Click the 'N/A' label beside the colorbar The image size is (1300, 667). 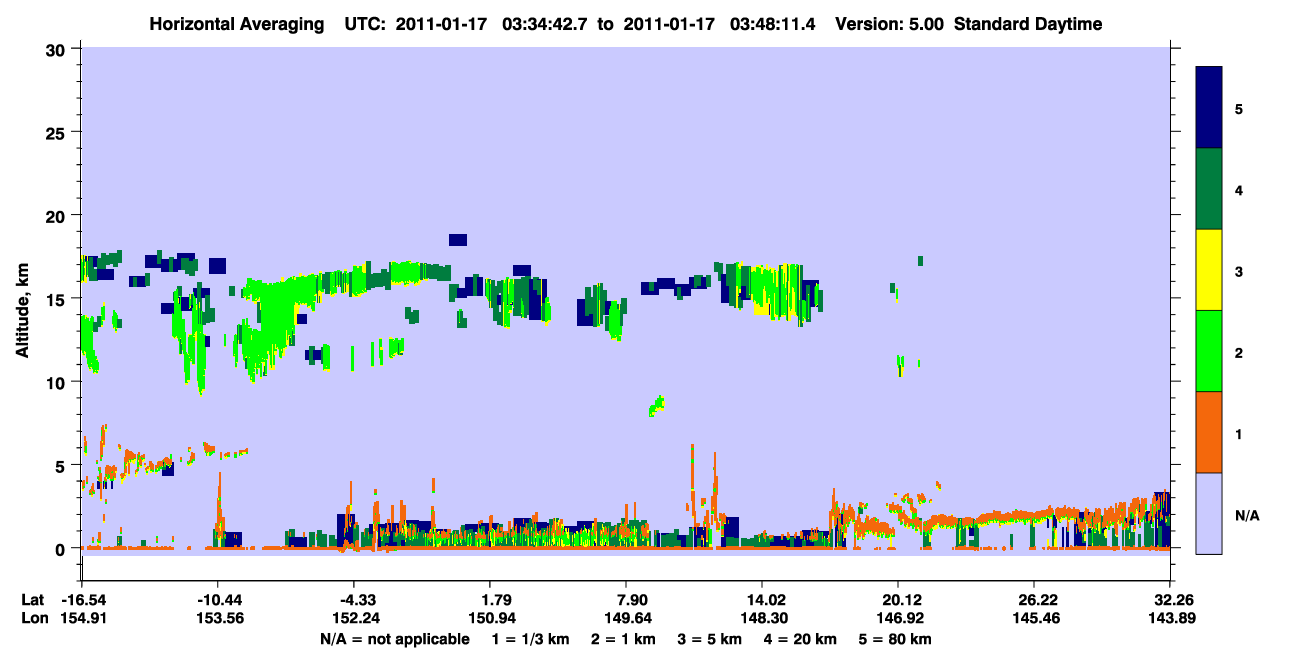[x=1247, y=516]
